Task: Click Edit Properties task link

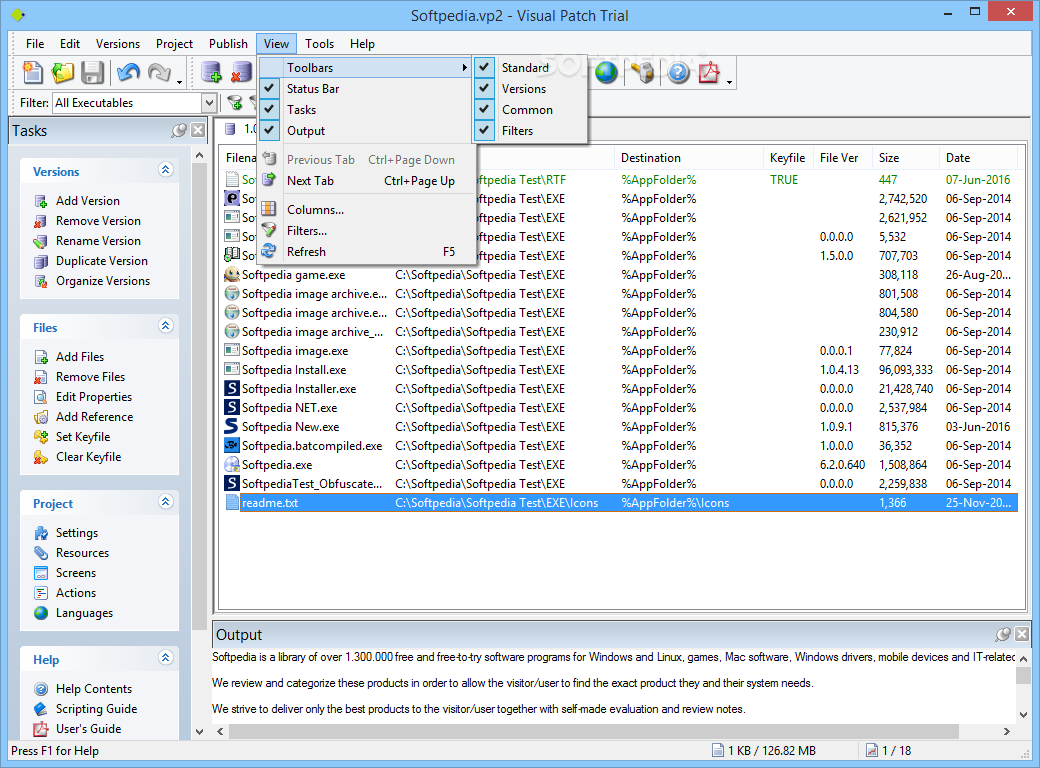Action: click(x=94, y=397)
